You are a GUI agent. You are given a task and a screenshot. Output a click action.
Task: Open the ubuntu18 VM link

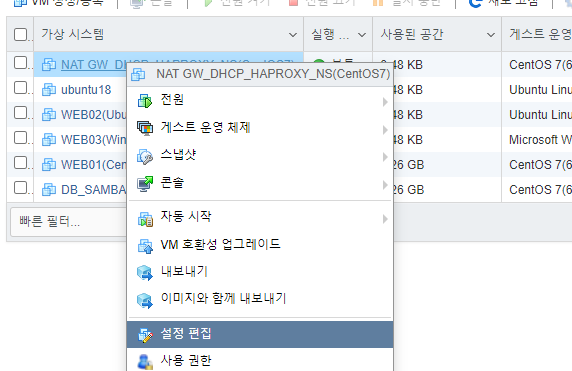(x=86, y=90)
